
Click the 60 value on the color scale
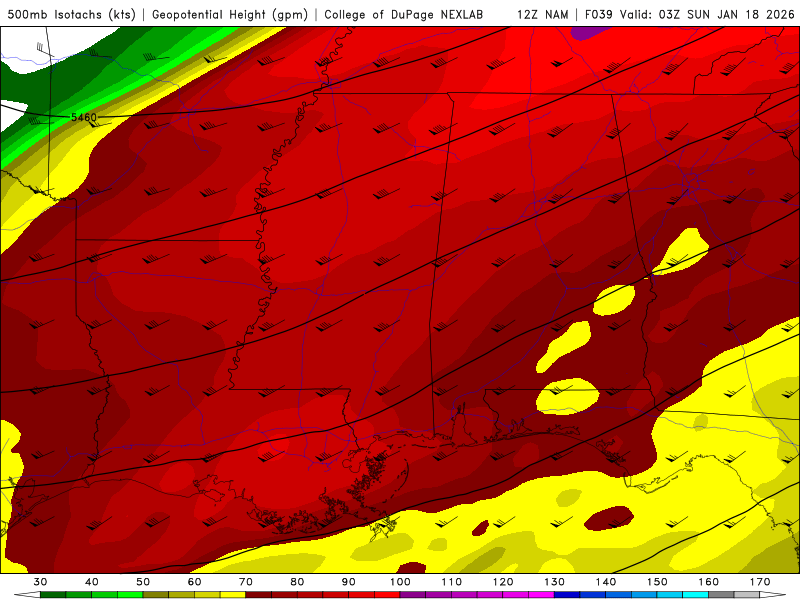click(194, 582)
